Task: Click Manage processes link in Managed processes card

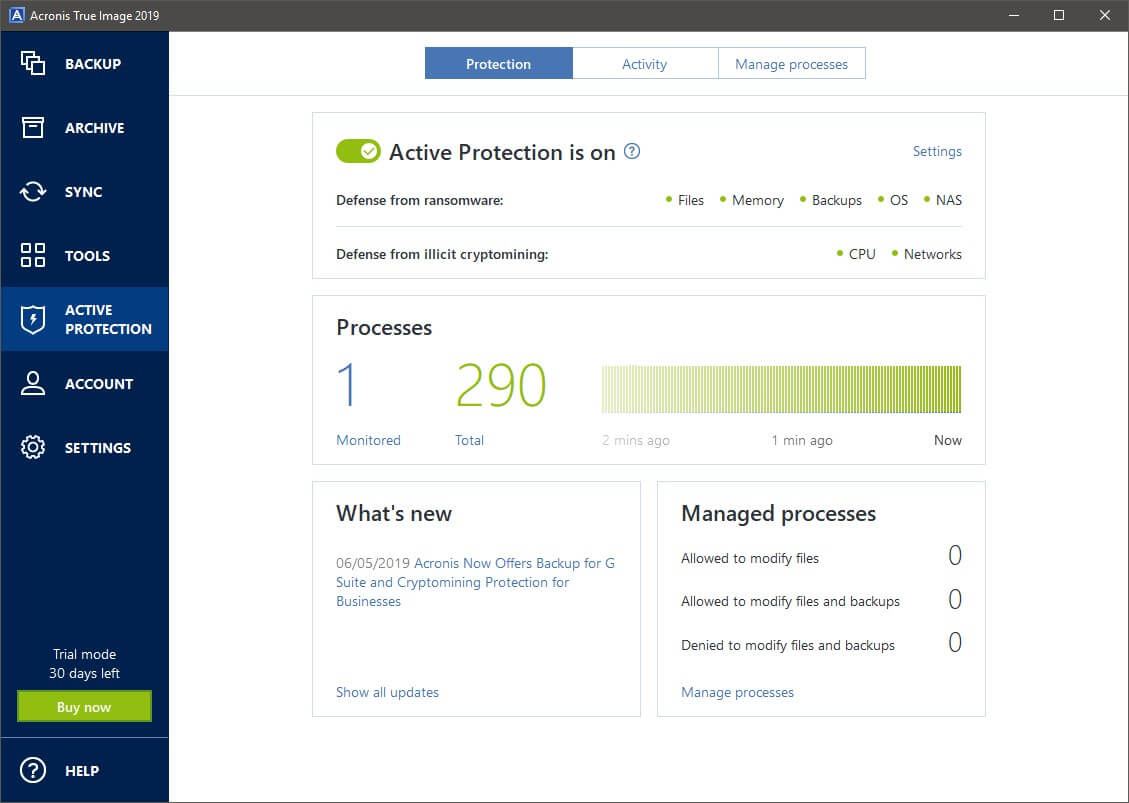Action: 737,692
